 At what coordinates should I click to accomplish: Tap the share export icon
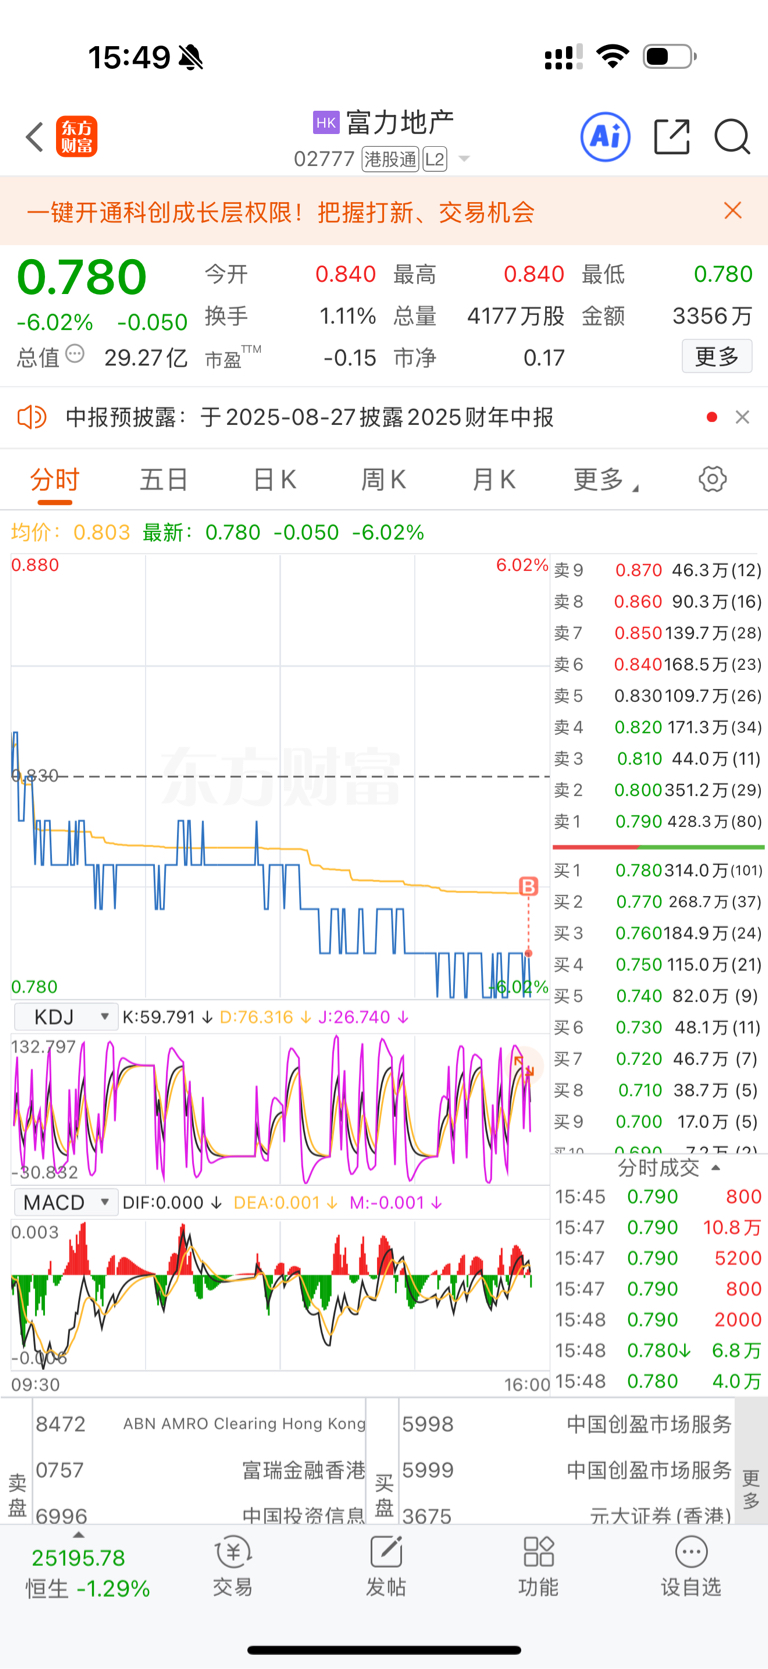[672, 136]
